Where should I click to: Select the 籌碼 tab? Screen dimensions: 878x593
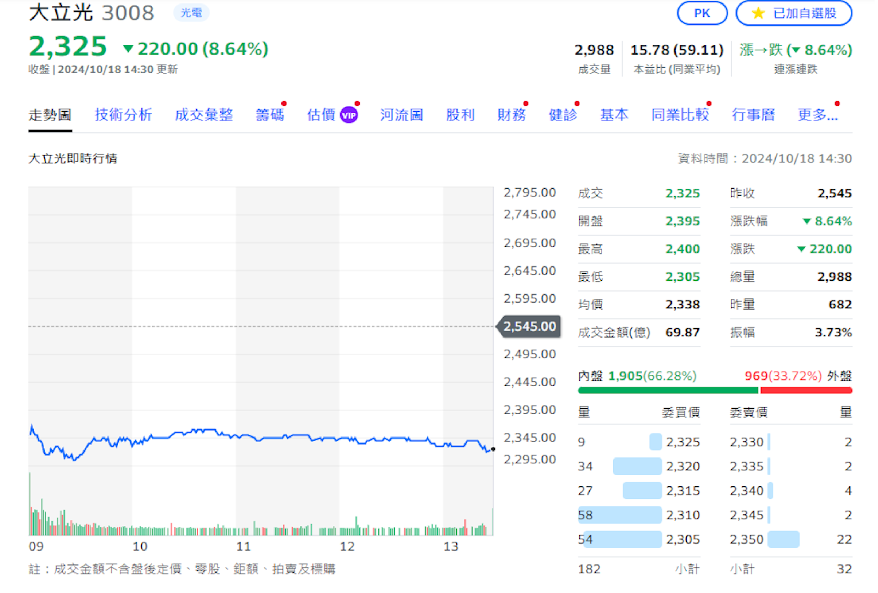270,115
